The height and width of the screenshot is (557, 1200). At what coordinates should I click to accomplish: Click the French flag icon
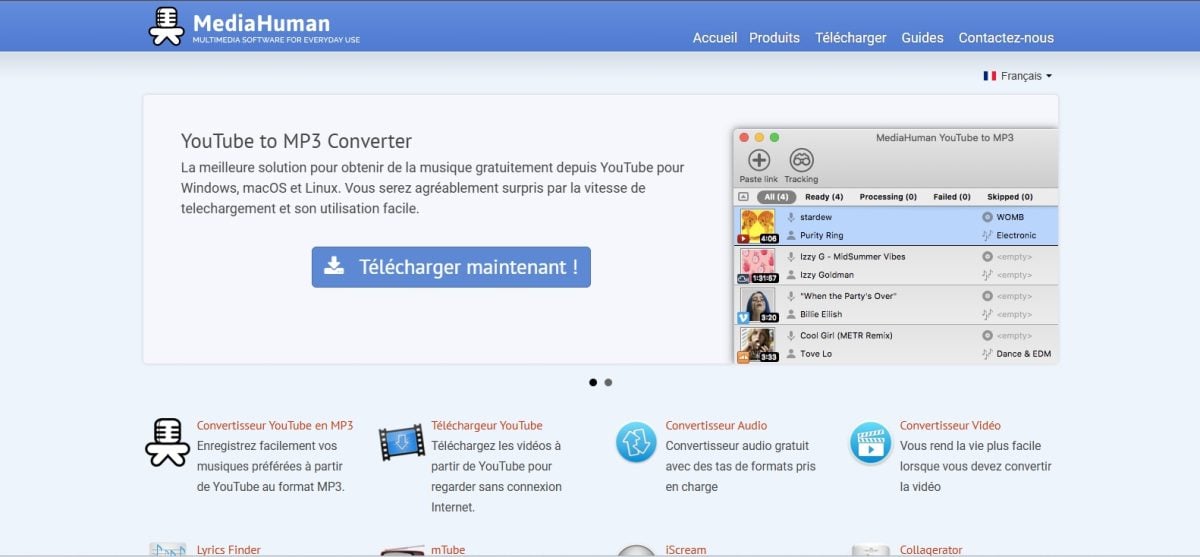(989, 76)
